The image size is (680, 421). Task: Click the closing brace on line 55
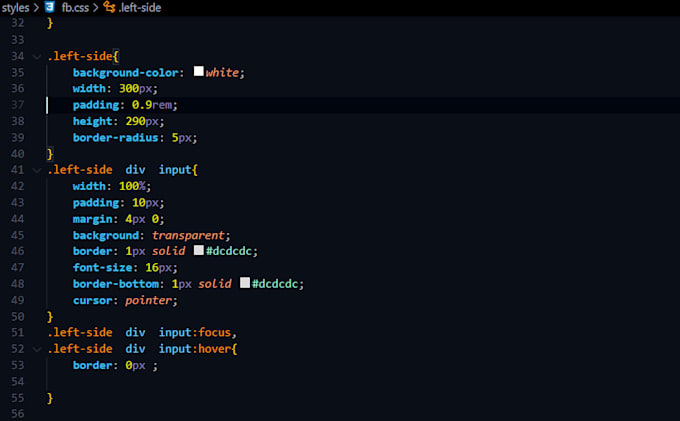(50, 398)
